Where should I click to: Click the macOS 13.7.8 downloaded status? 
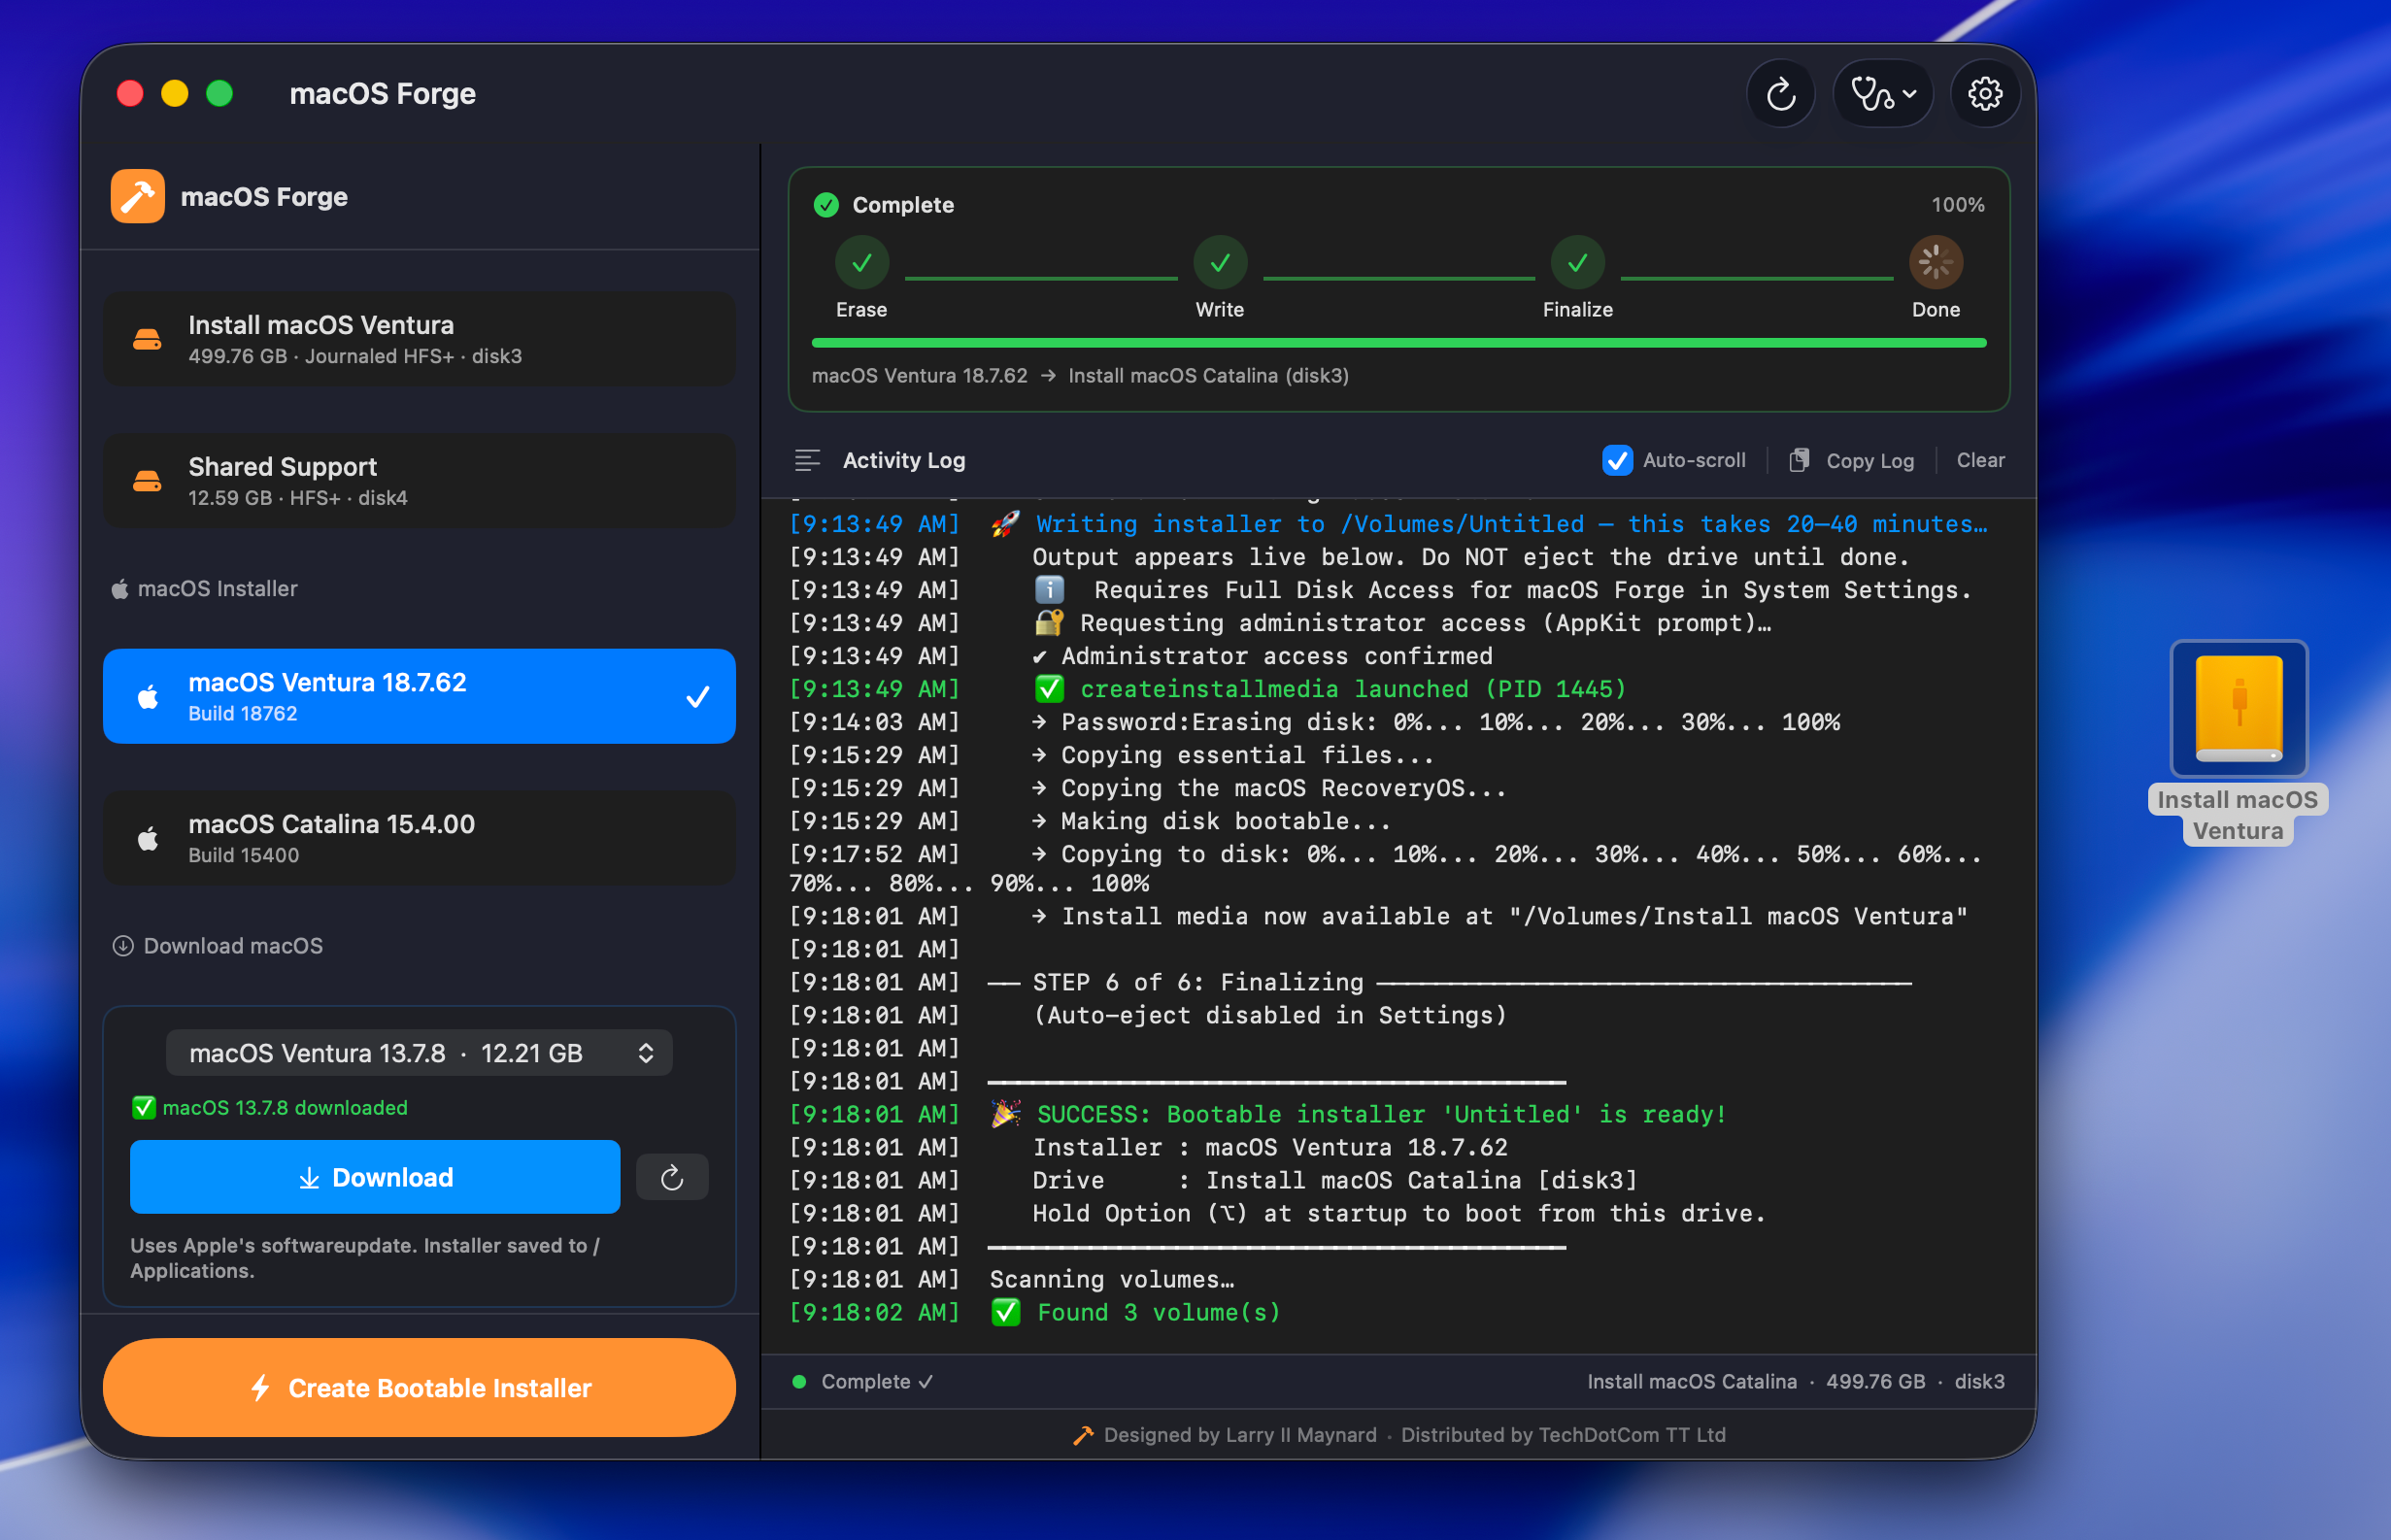coord(270,1108)
